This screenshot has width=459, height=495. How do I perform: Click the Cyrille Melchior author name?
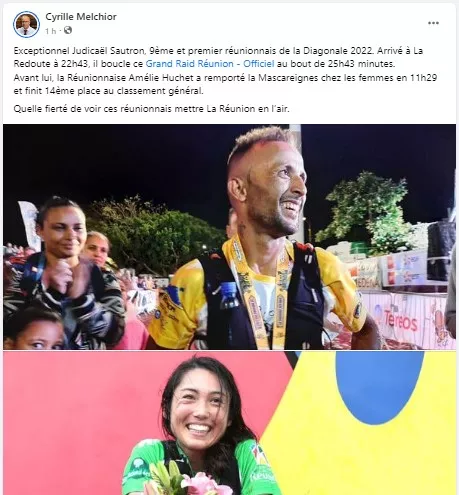81,17
